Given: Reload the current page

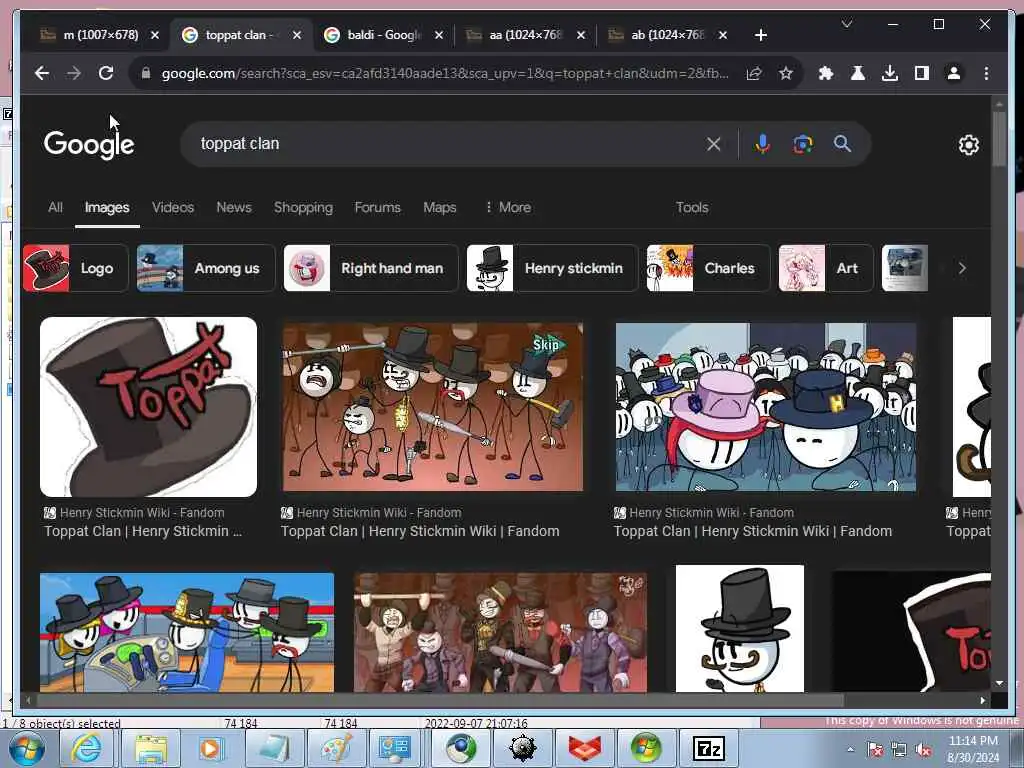Looking at the screenshot, I should pyautogui.click(x=106, y=73).
